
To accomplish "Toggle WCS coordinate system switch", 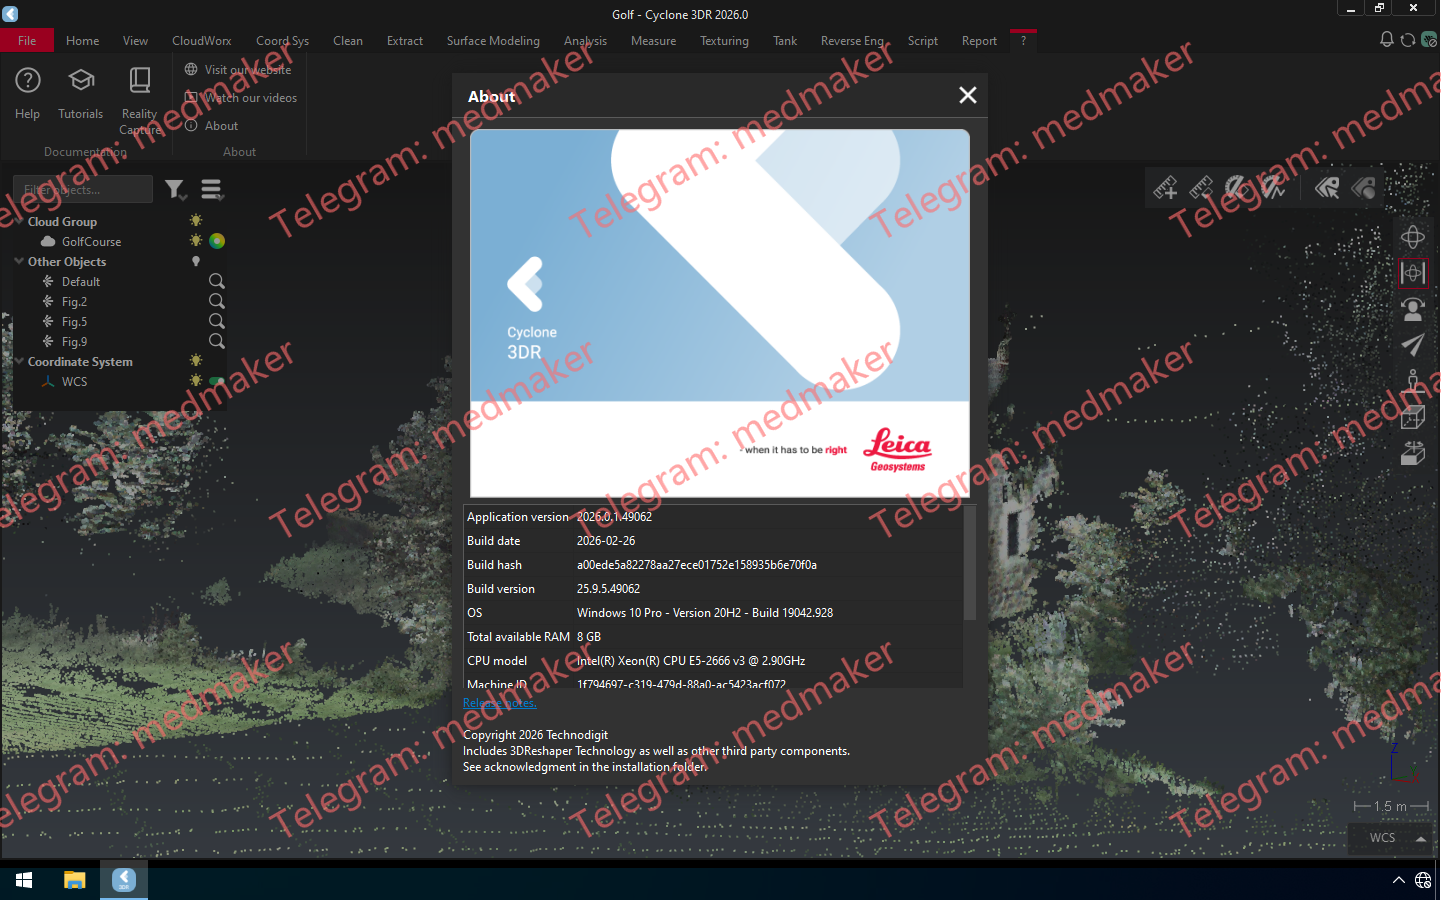I will pos(217,381).
